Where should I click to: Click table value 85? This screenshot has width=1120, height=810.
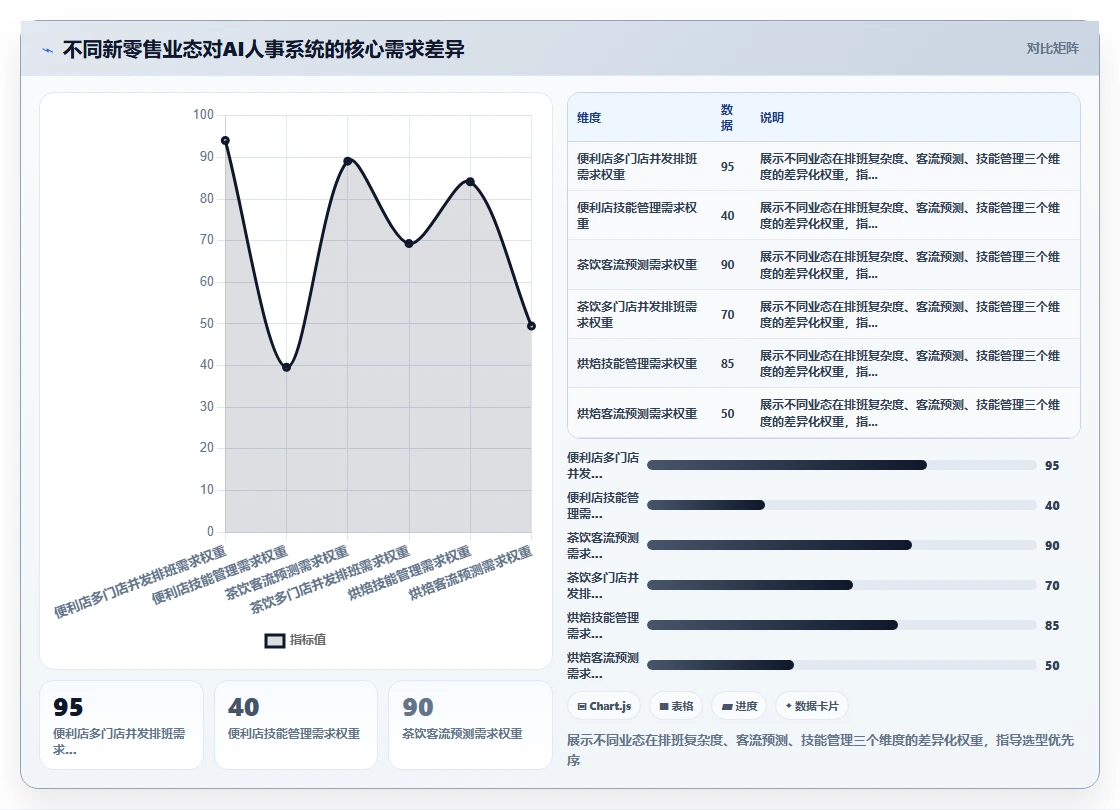tap(727, 364)
